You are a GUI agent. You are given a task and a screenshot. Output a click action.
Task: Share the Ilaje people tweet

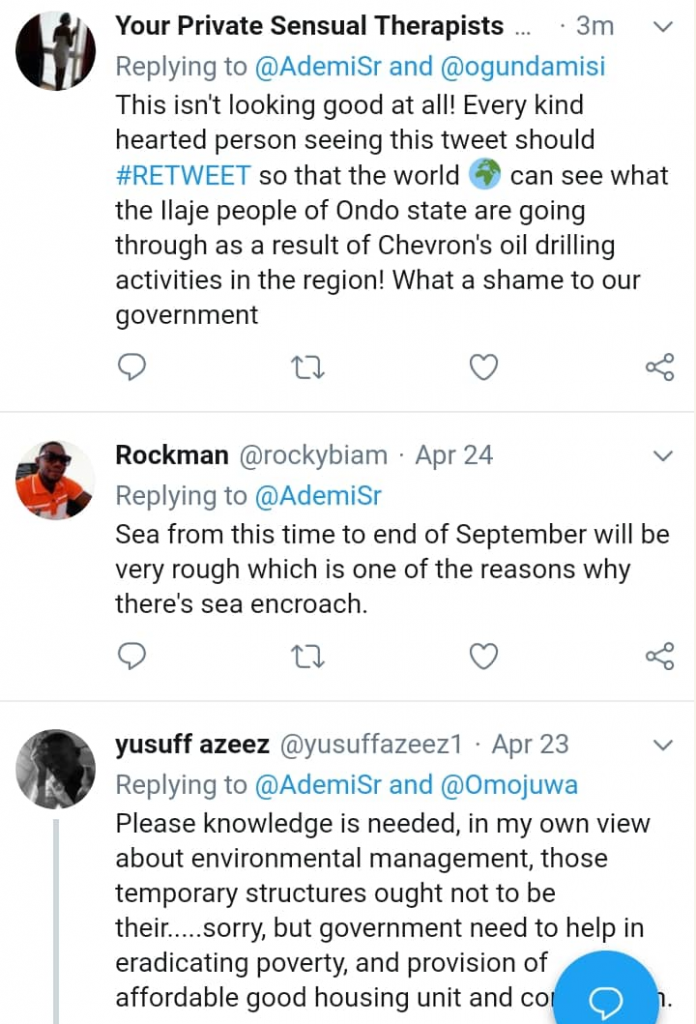(660, 368)
